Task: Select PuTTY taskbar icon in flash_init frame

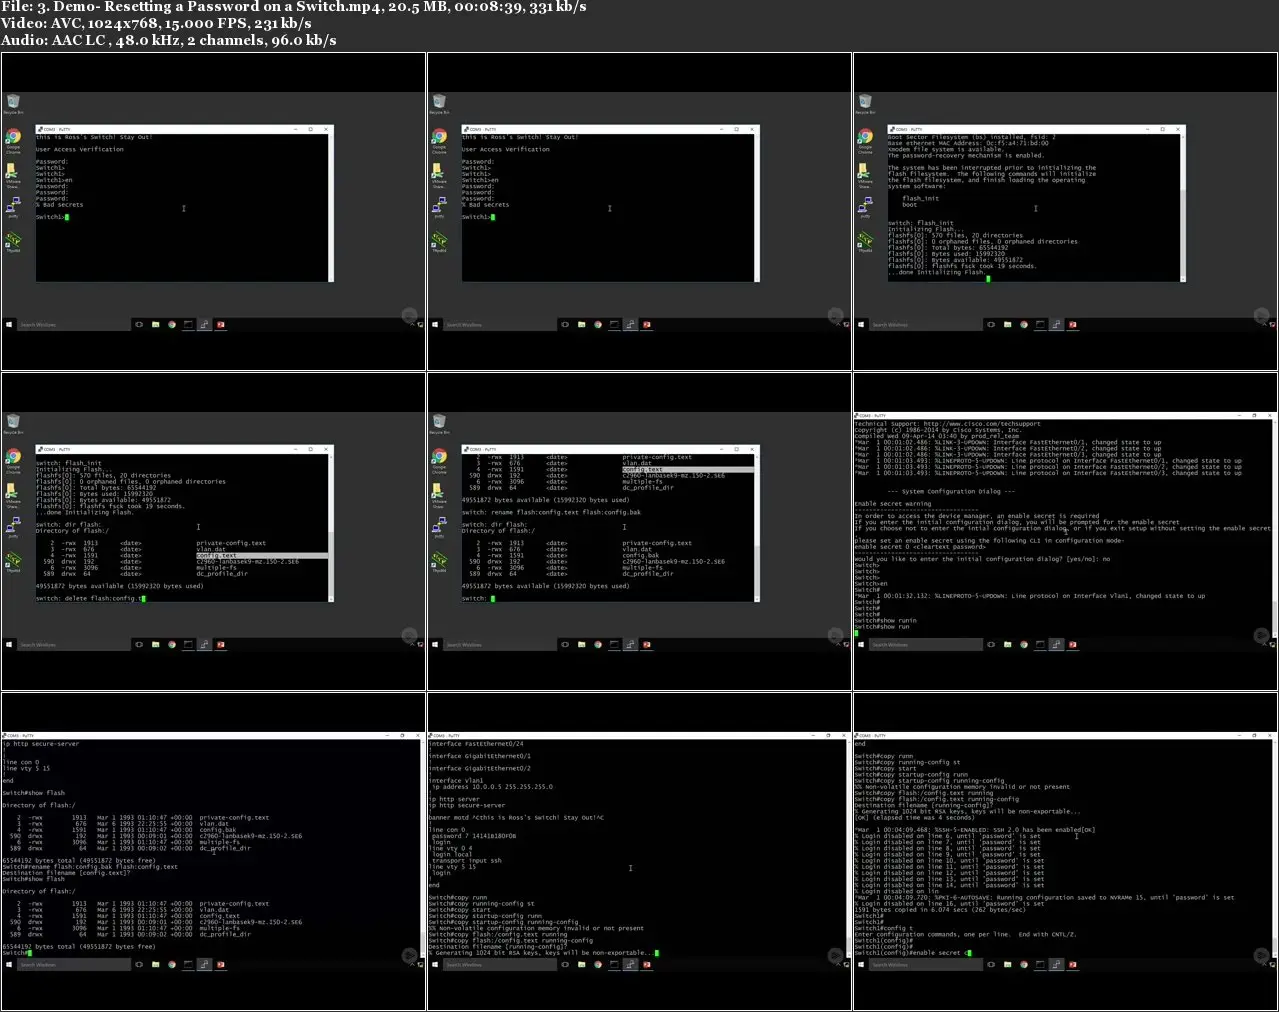Action: [1056, 324]
